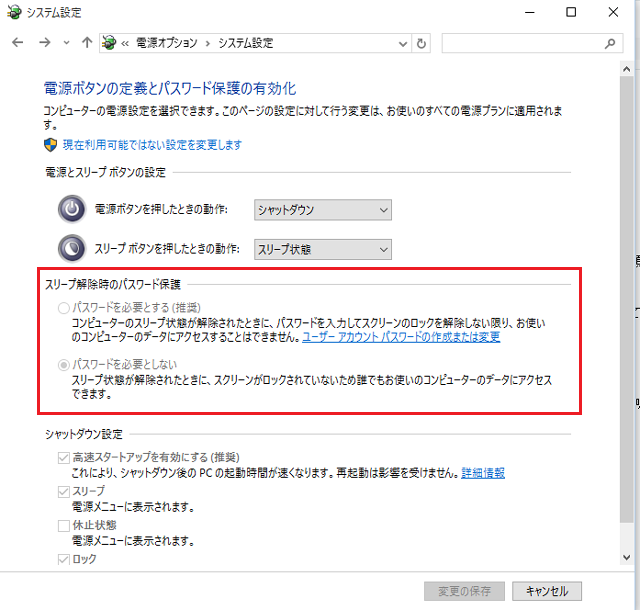Click the キャンセル button

[547, 591]
